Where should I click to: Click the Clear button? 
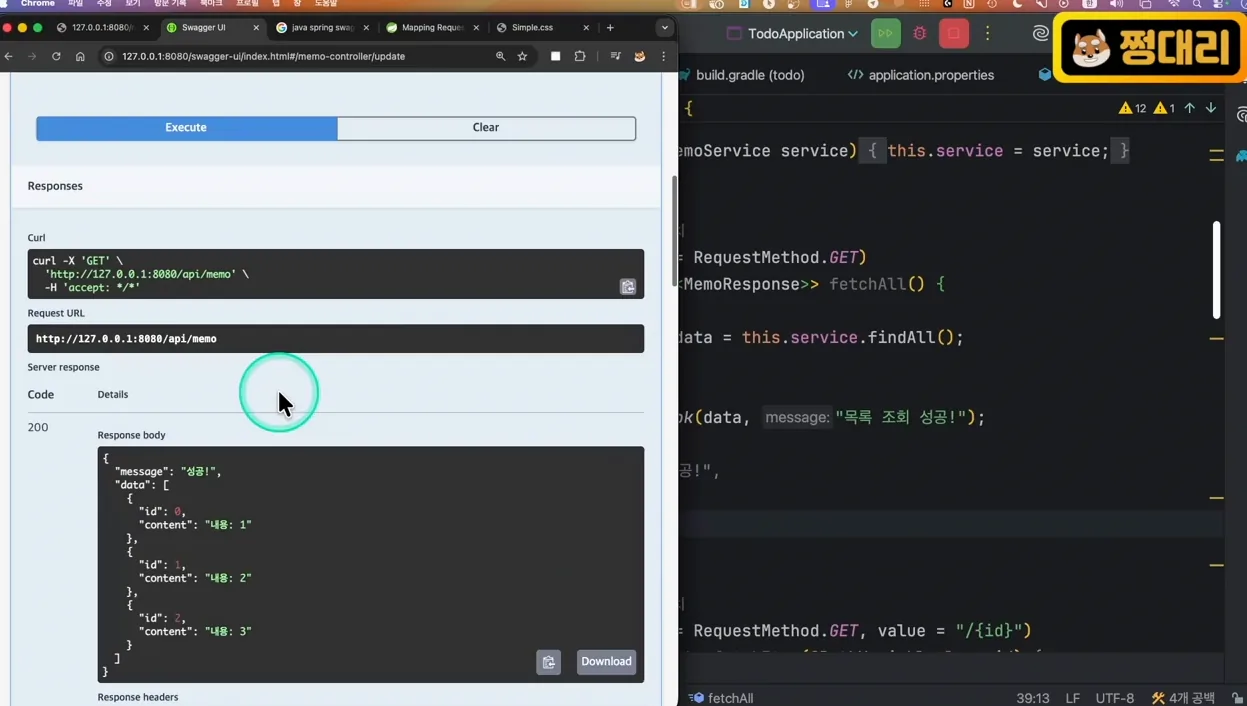tap(486, 128)
